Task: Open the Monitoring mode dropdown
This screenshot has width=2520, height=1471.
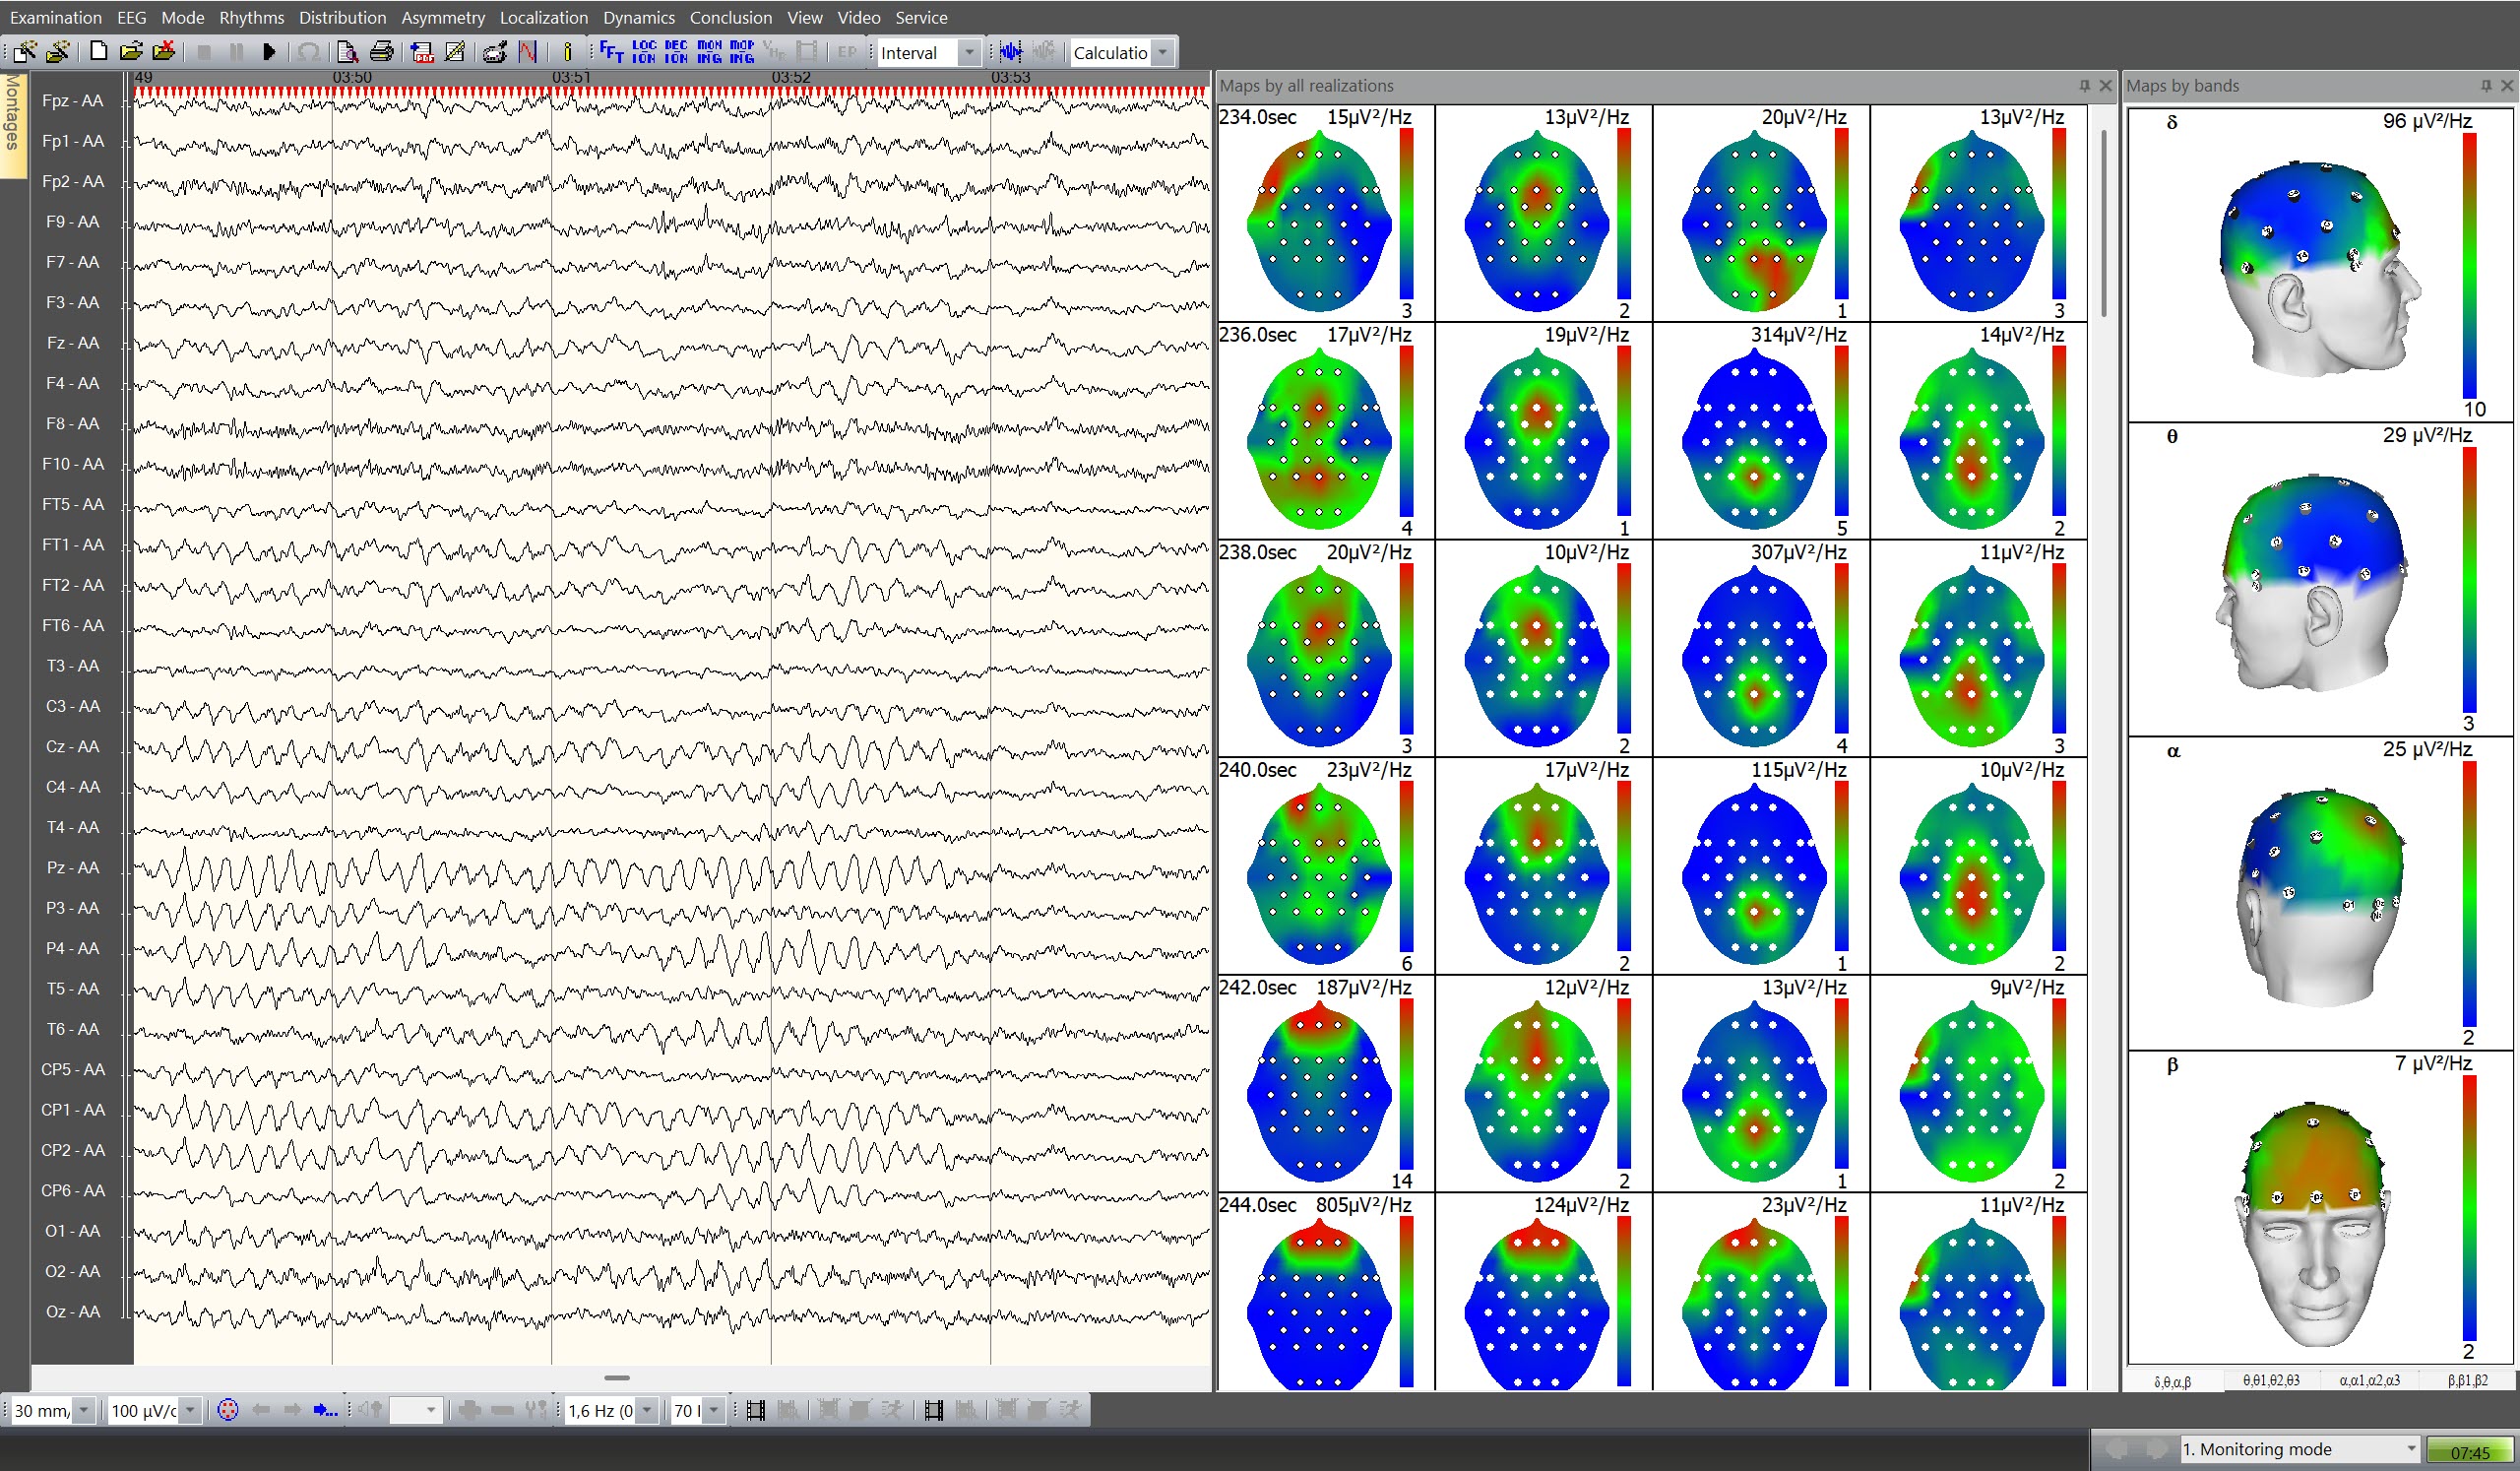Action: (2411, 1448)
